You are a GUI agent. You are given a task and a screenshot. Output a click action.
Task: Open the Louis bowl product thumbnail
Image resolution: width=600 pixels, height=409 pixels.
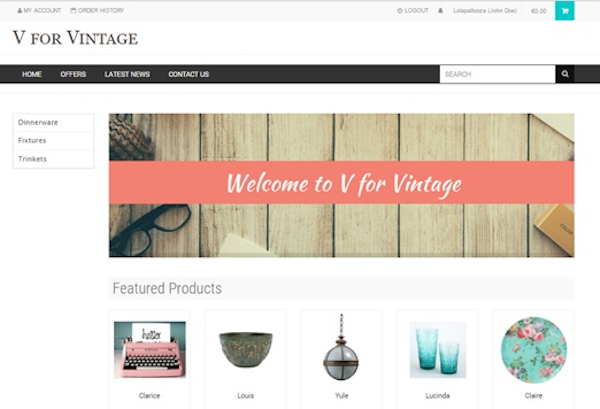tap(246, 350)
